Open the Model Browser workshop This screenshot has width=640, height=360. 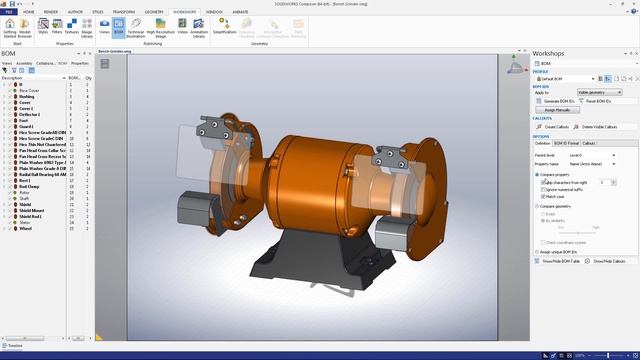click(24, 28)
